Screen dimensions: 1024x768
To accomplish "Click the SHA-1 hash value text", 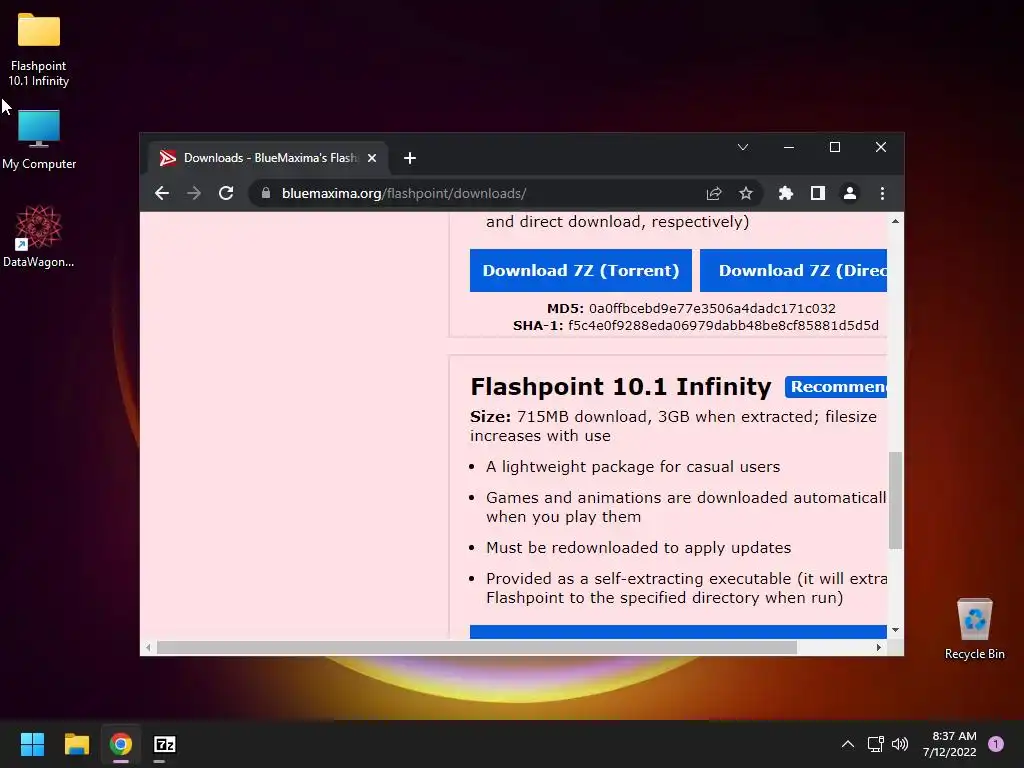I will click(x=723, y=325).
